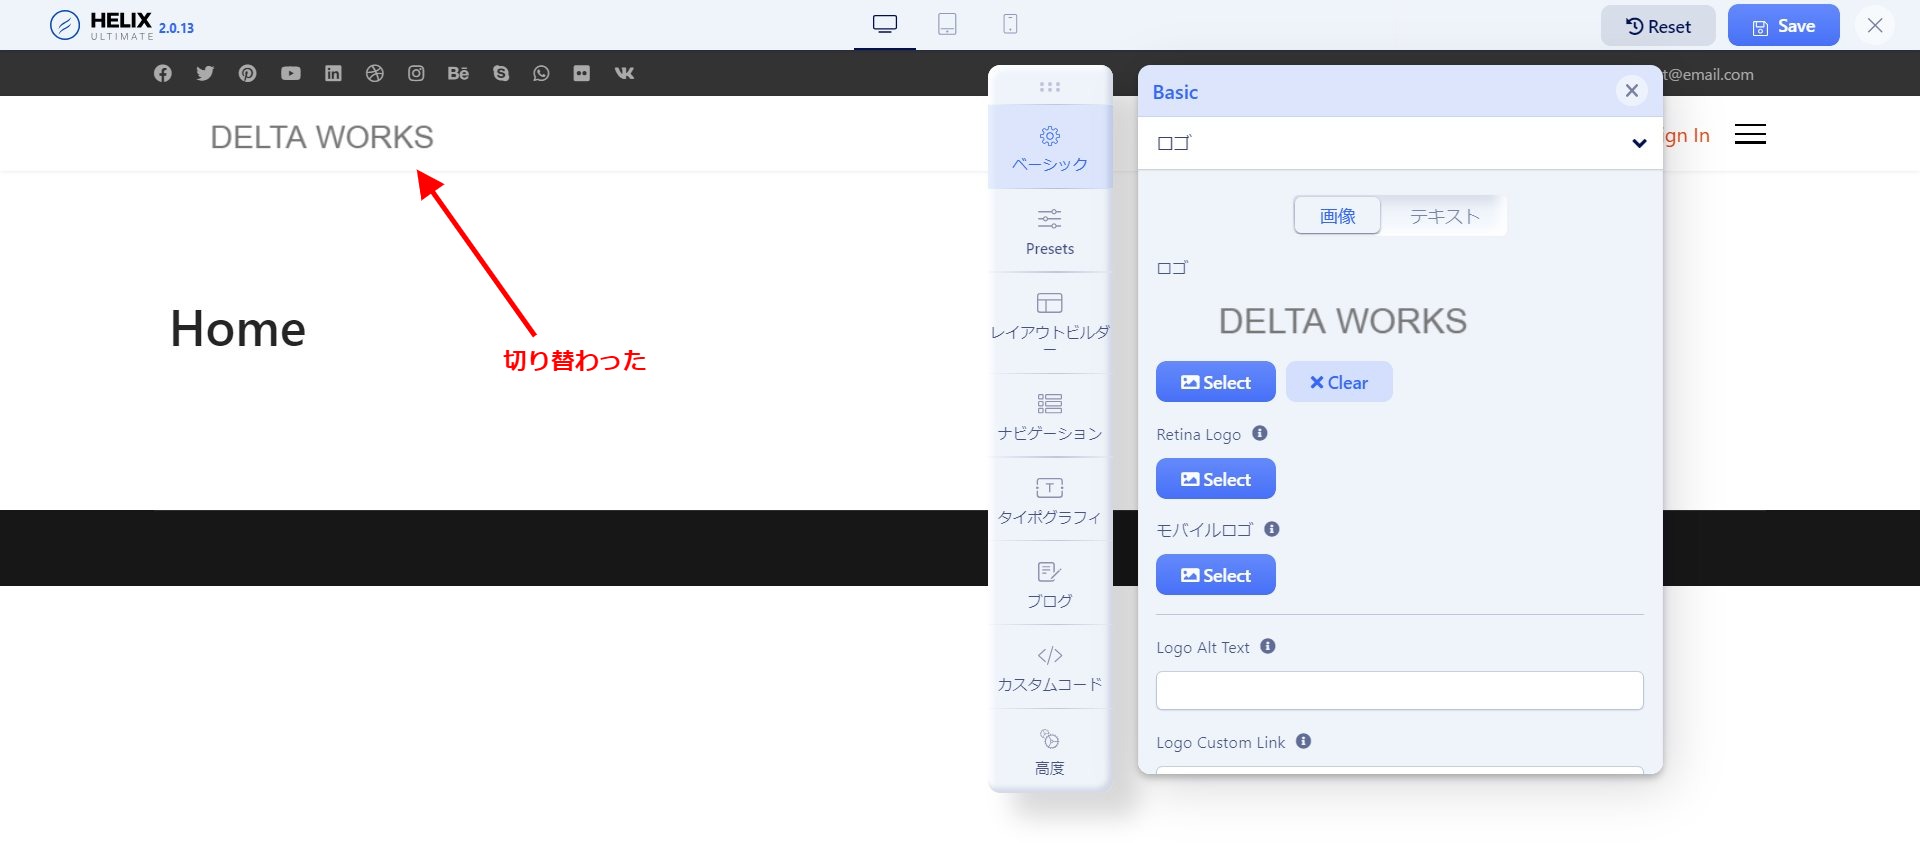Open the ベーシック settings section
The width and height of the screenshot is (1920, 843).
tap(1050, 148)
